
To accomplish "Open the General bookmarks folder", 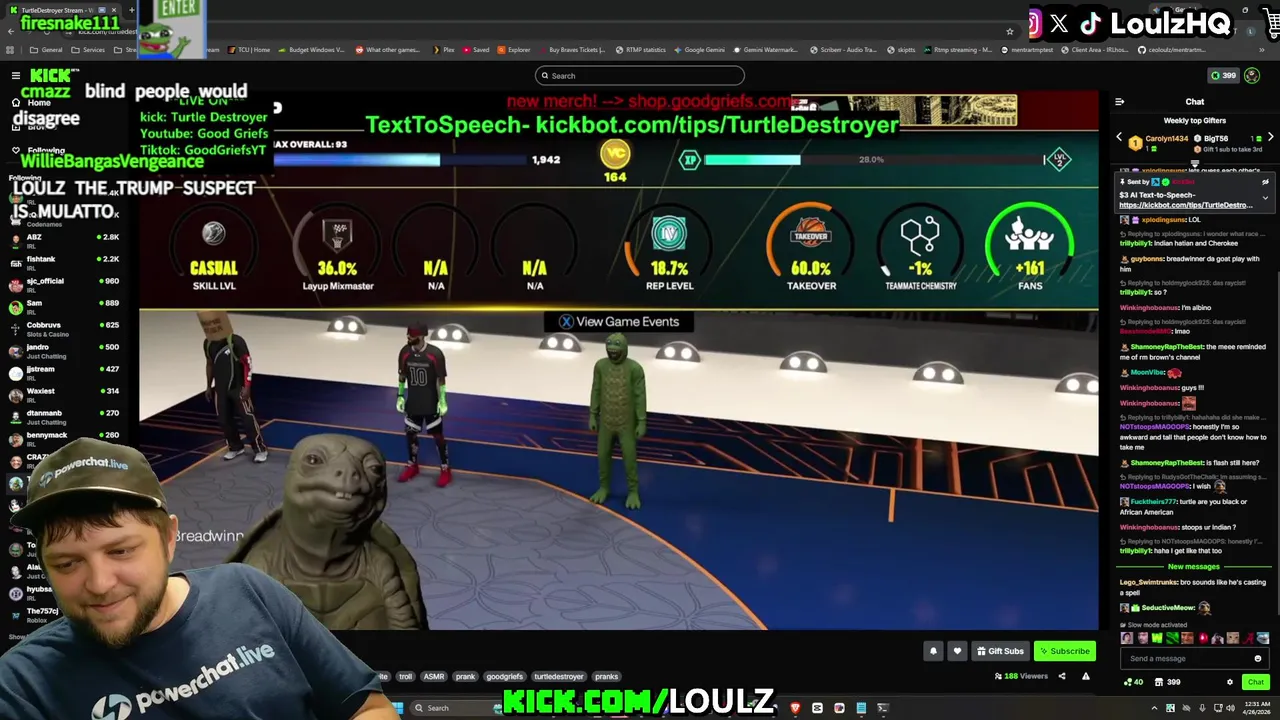I will pyautogui.click(x=46, y=50).
